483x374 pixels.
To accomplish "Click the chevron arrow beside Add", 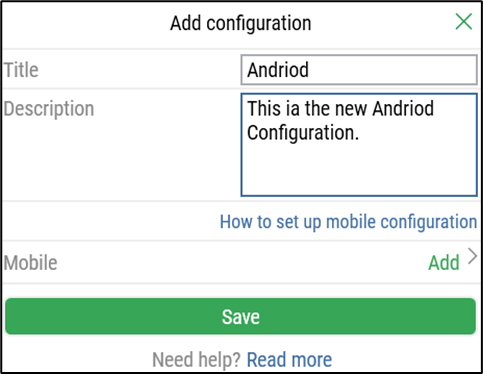I will (x=472, y=256).
